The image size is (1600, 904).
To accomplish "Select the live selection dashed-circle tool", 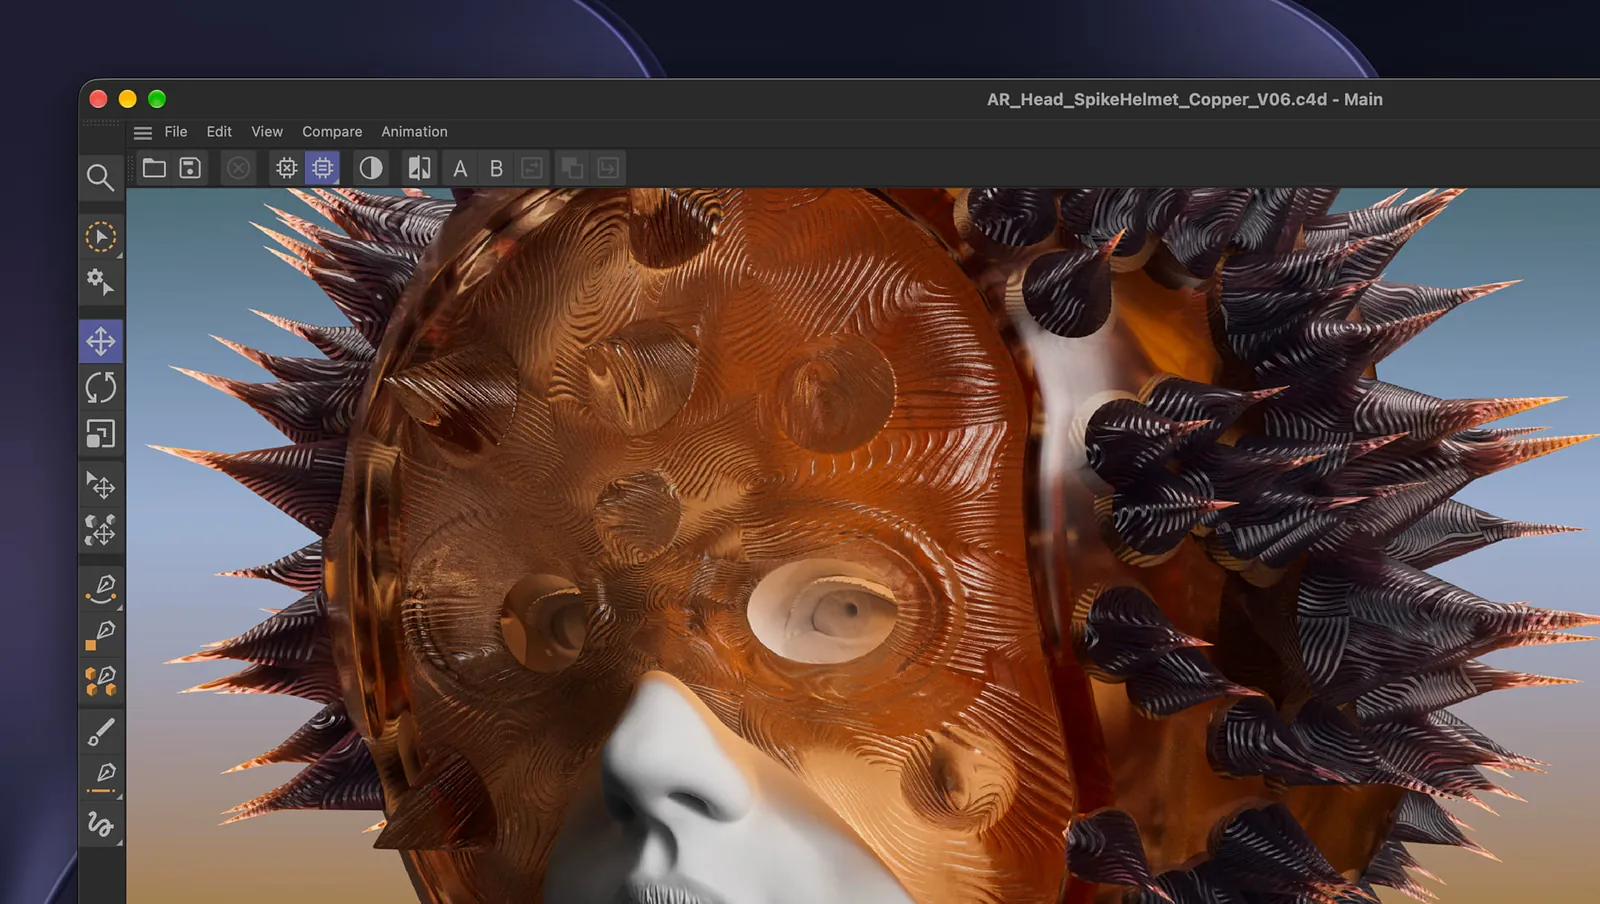I will click(101, 237).
